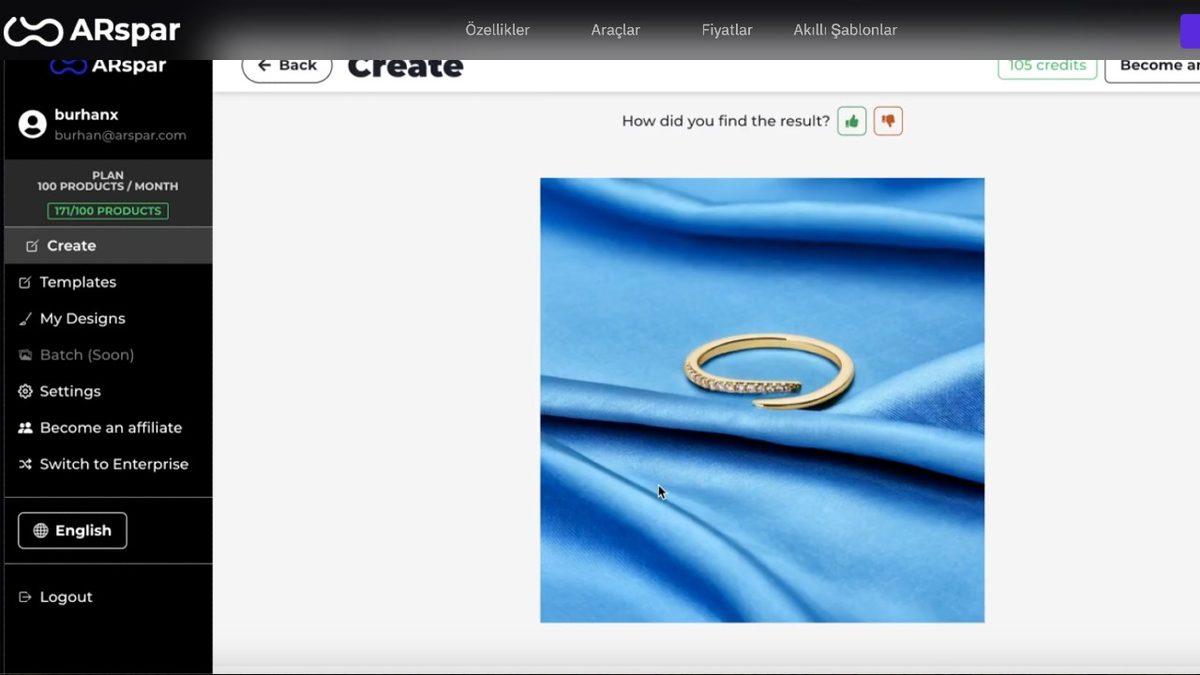This screenshot has width=1200, height=675.
Task: Click the thumbs up feedback icon
Action: 852,121
